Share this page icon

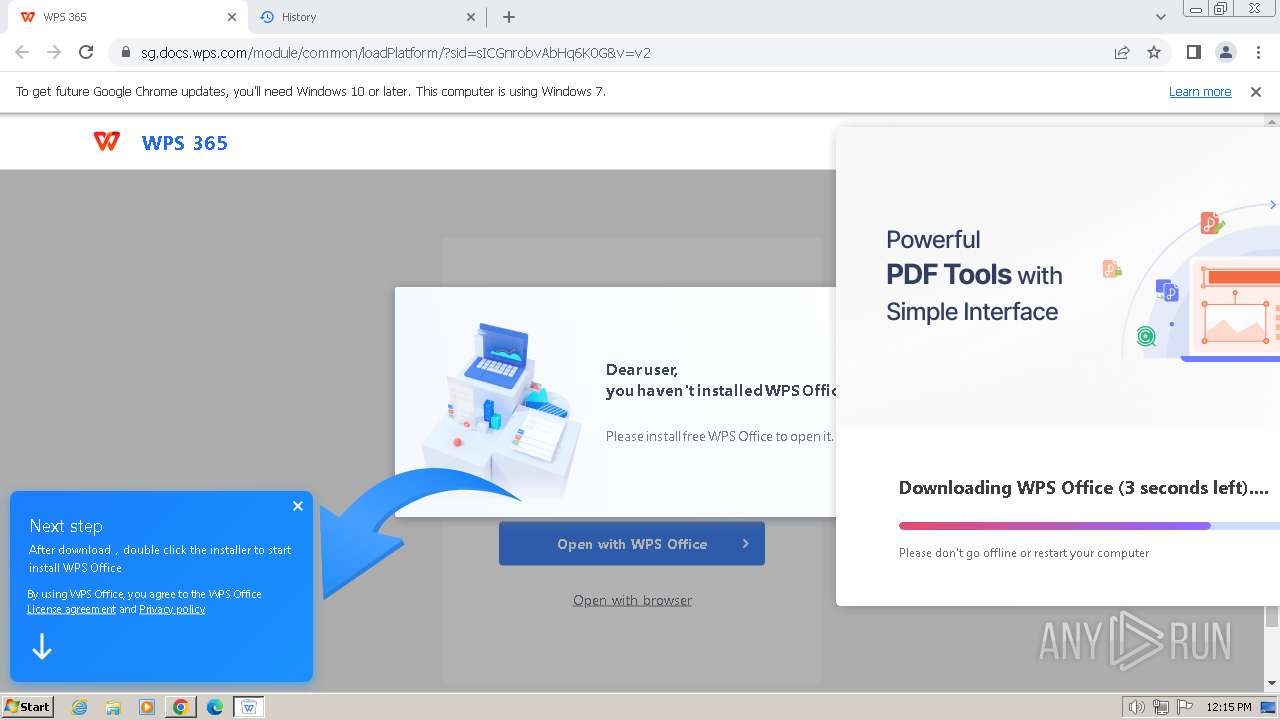[1122, 53]
